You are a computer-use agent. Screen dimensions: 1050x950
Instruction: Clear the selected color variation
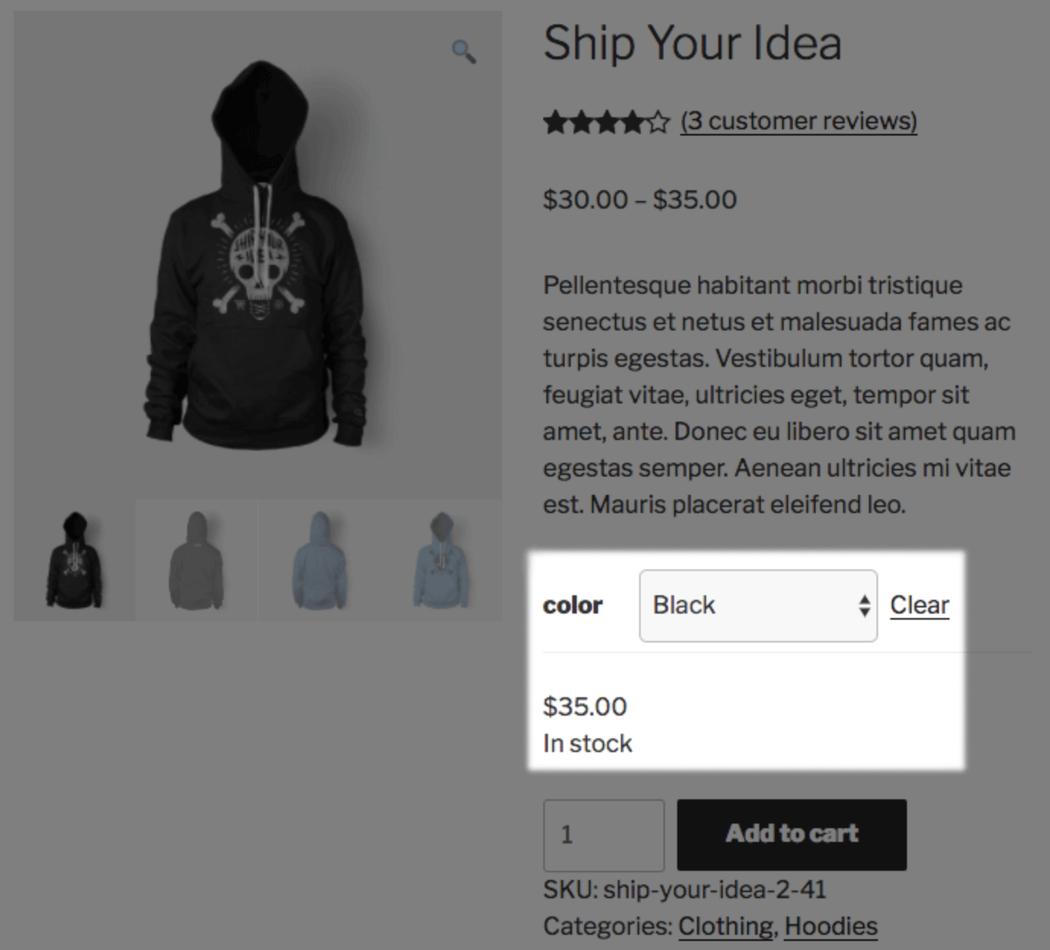pyautogui.click(x=918, y=604)
